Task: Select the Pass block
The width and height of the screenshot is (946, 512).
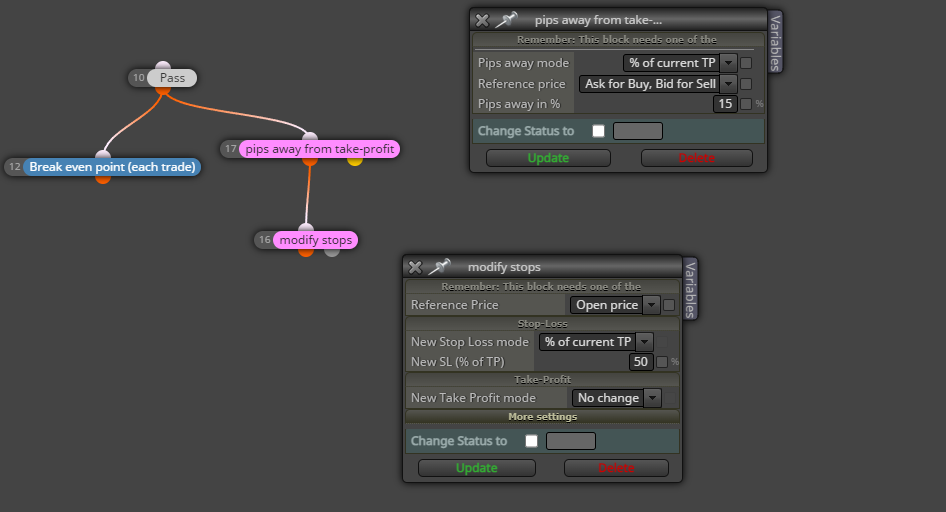Action: 172,78
